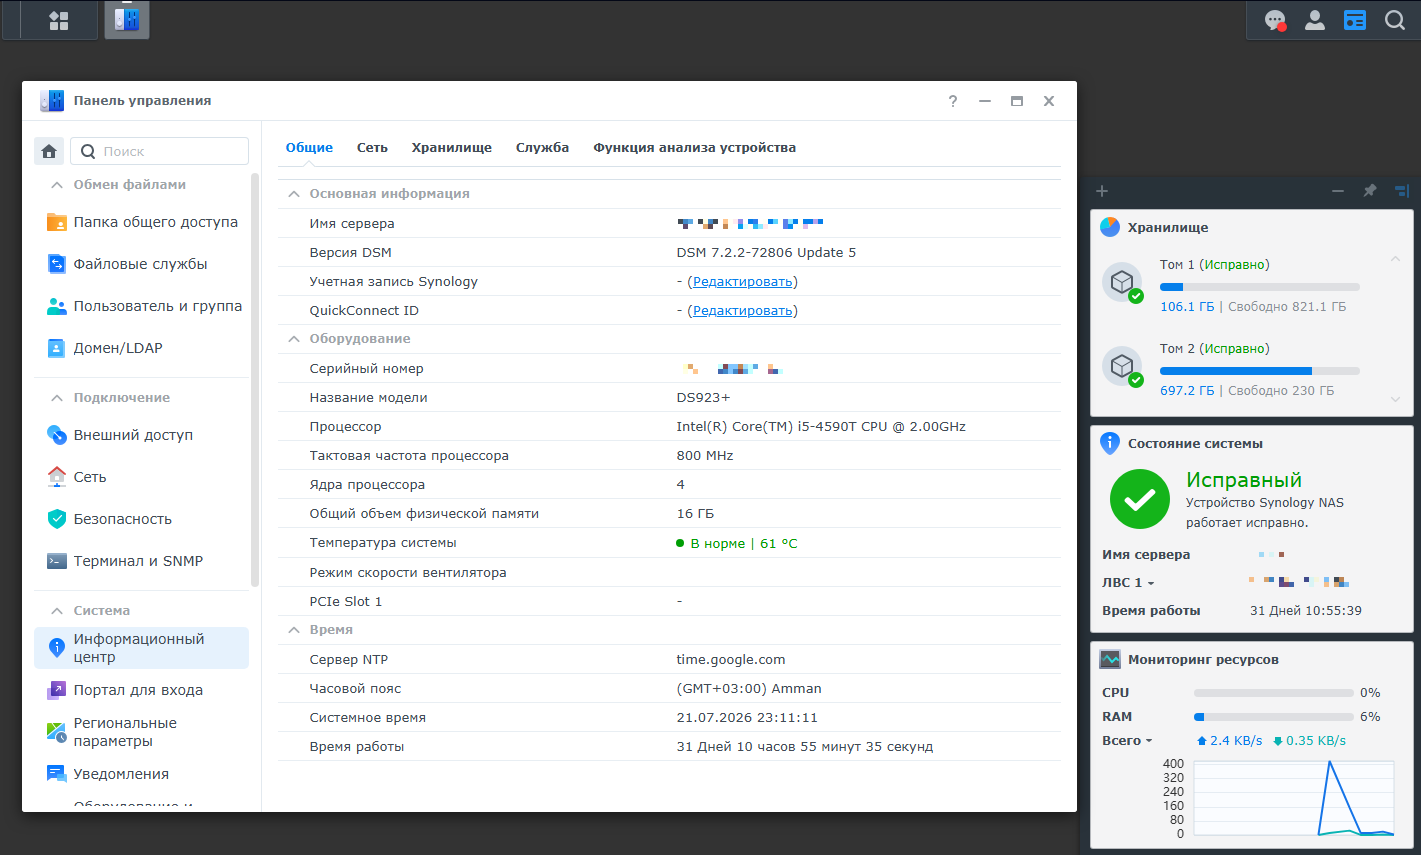This screenshot has width=1421, height=855.
Task: Open Папка общего доступа settings
Action: tap(141, 222)
